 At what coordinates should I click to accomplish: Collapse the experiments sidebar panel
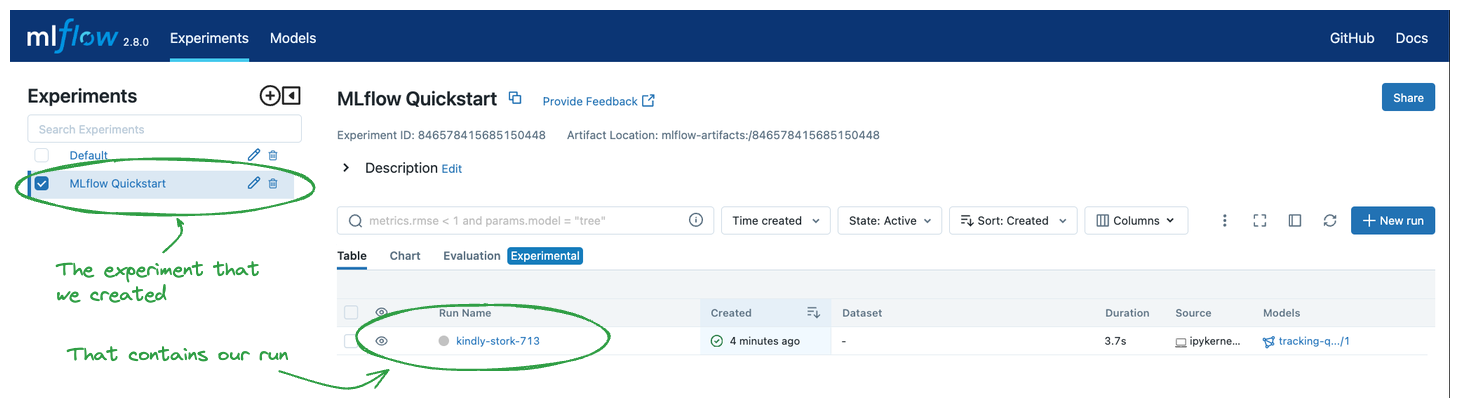291,96
